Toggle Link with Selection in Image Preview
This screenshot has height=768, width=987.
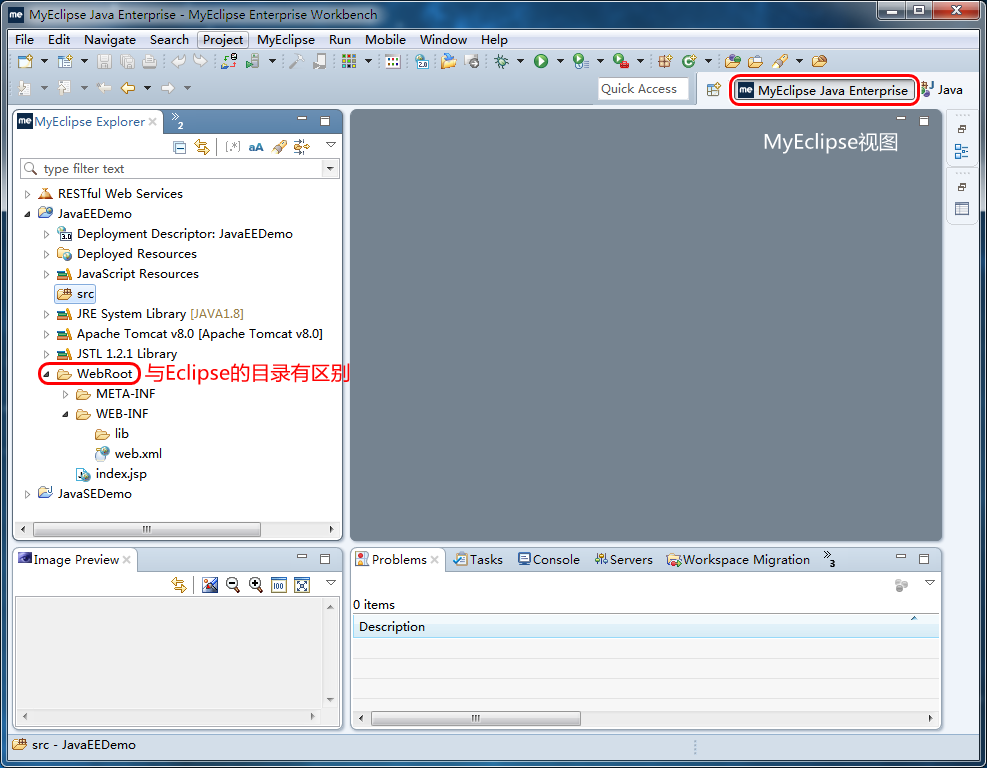pos(179,585)
